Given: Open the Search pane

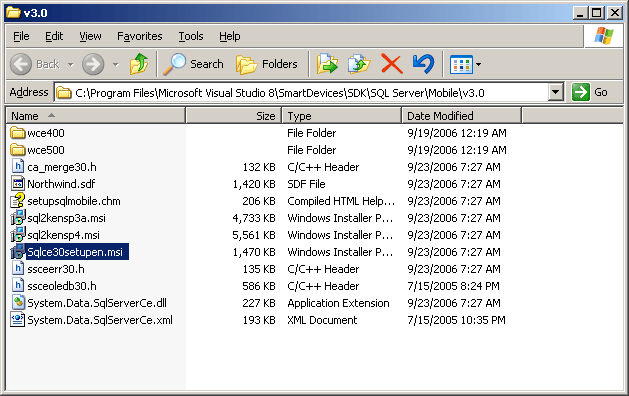Looking at the screenshot, I should (x=193, y=64).
